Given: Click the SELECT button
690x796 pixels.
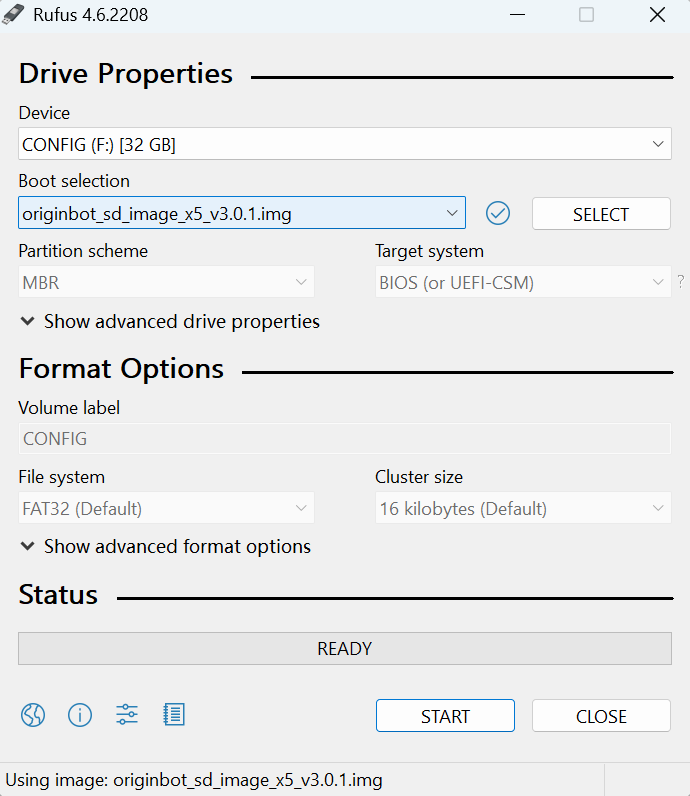Looking at the screenshot, I should [x=601, y=214].
